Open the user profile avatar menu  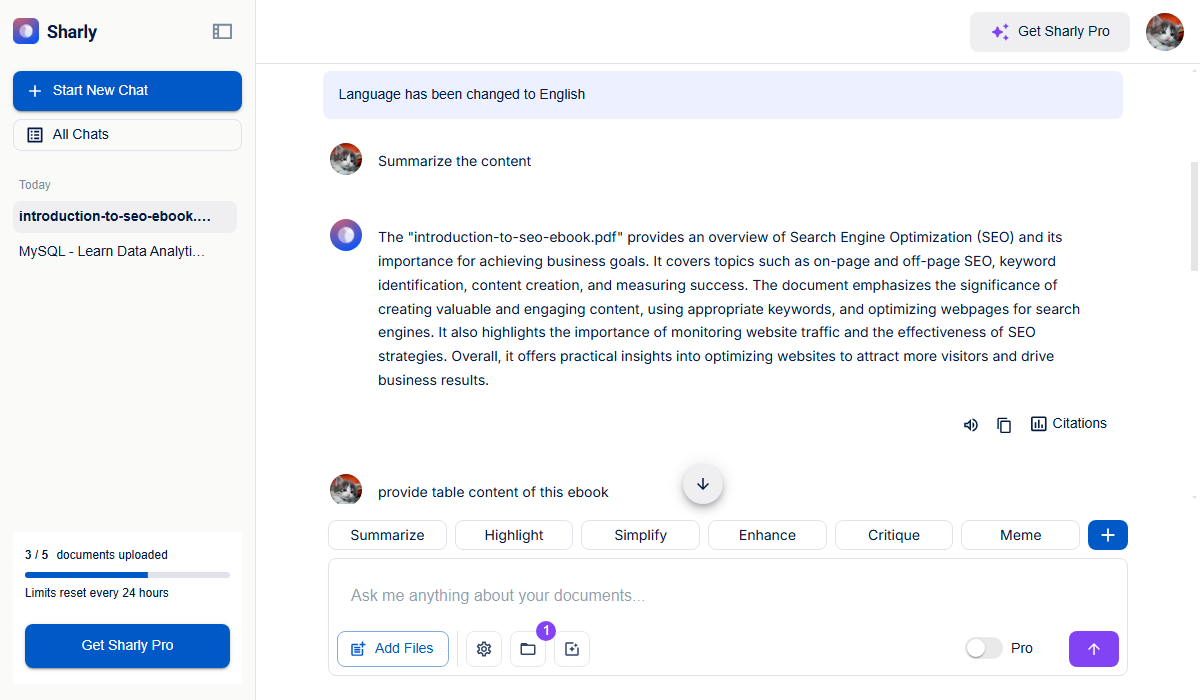point(1164,32)
